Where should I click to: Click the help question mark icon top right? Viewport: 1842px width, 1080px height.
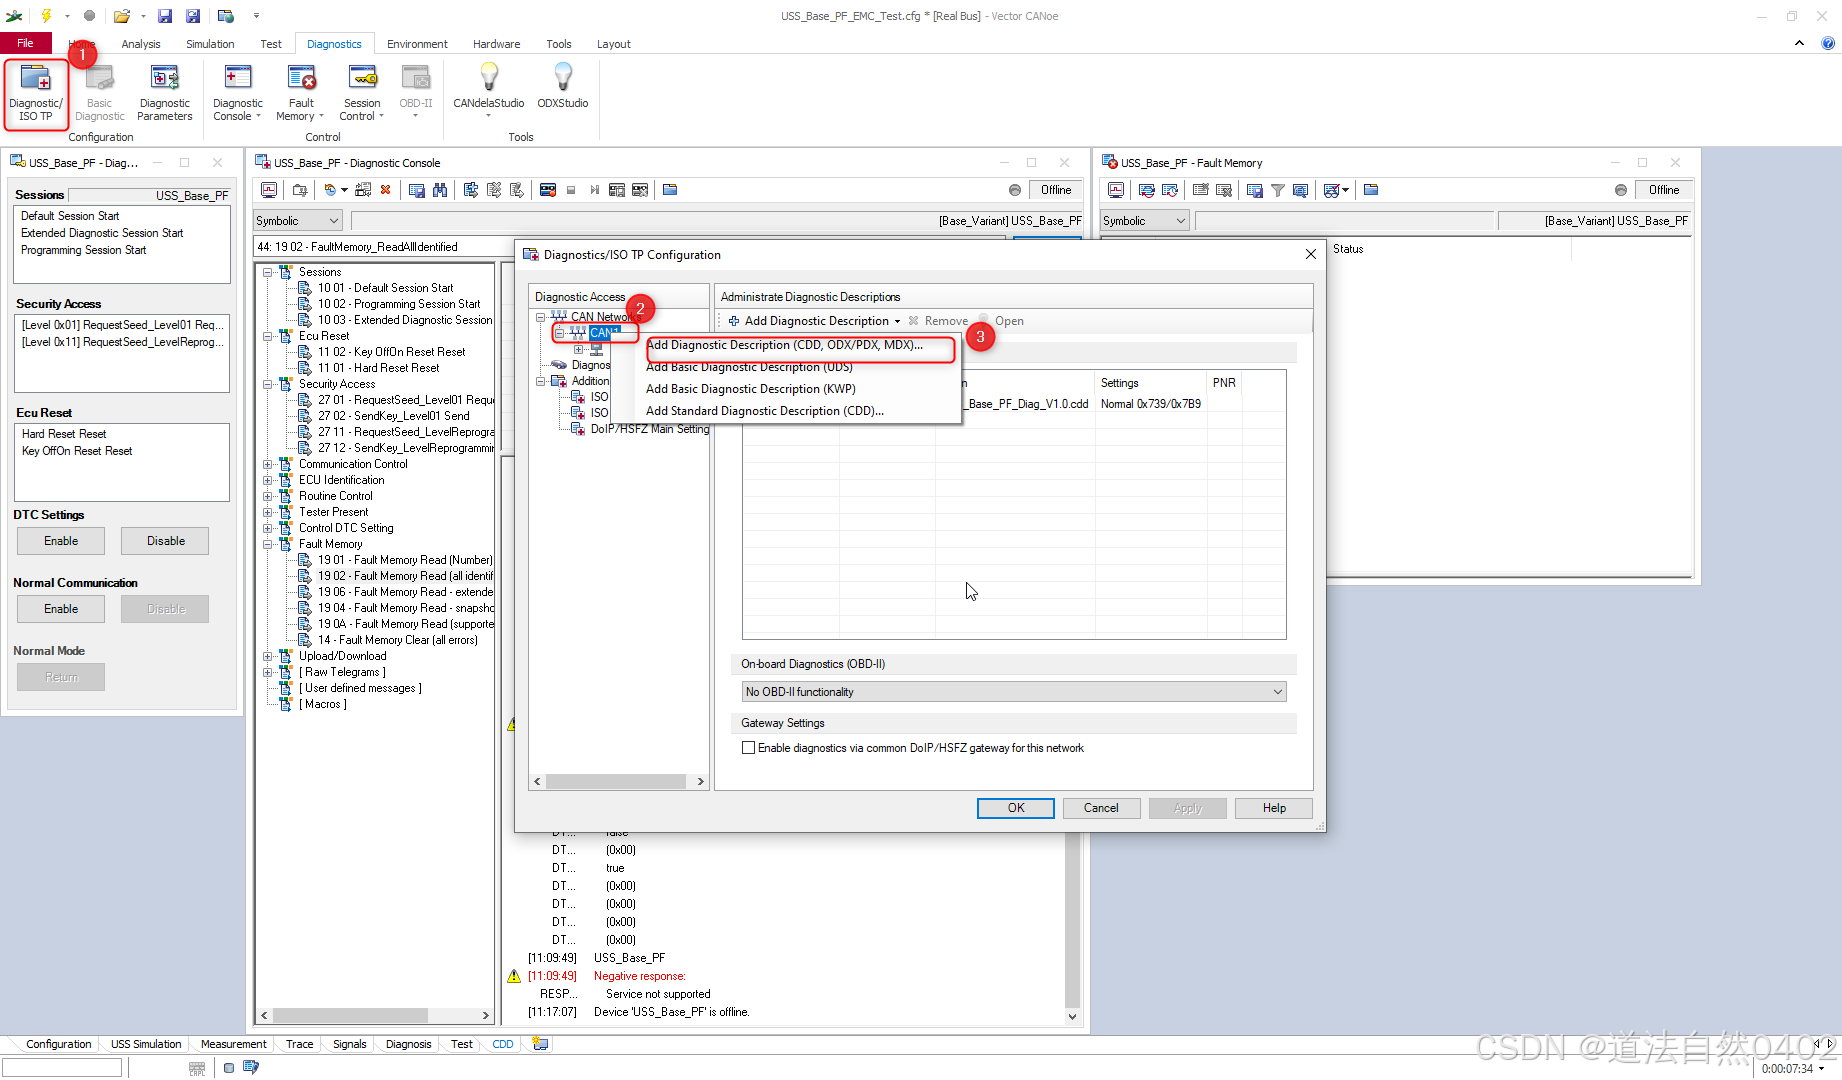[1828, 43]
